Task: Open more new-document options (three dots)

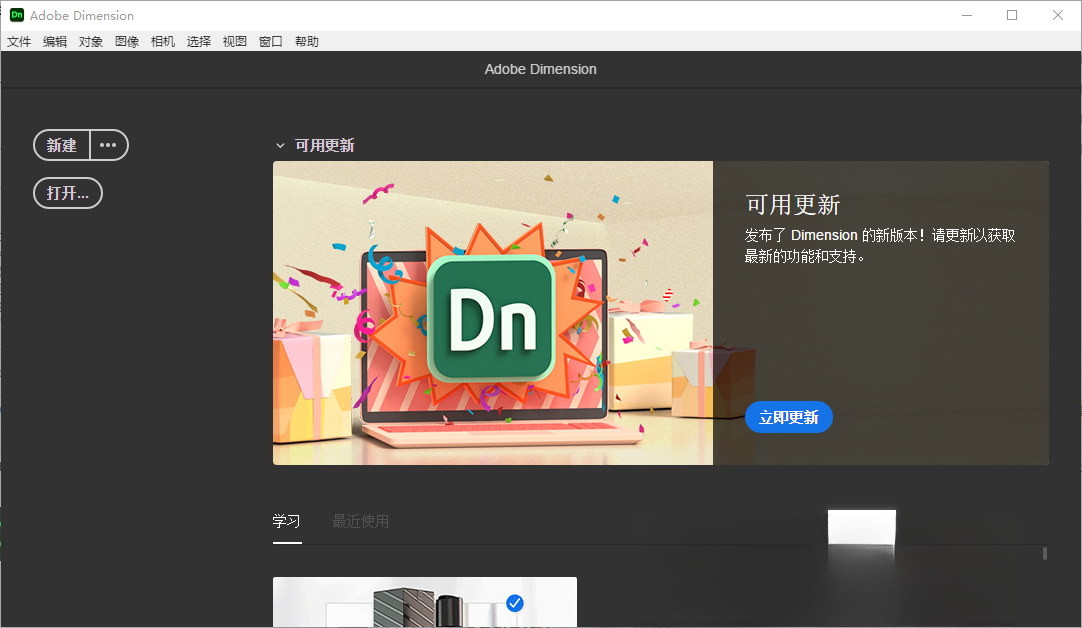Action: click(108, 145)
